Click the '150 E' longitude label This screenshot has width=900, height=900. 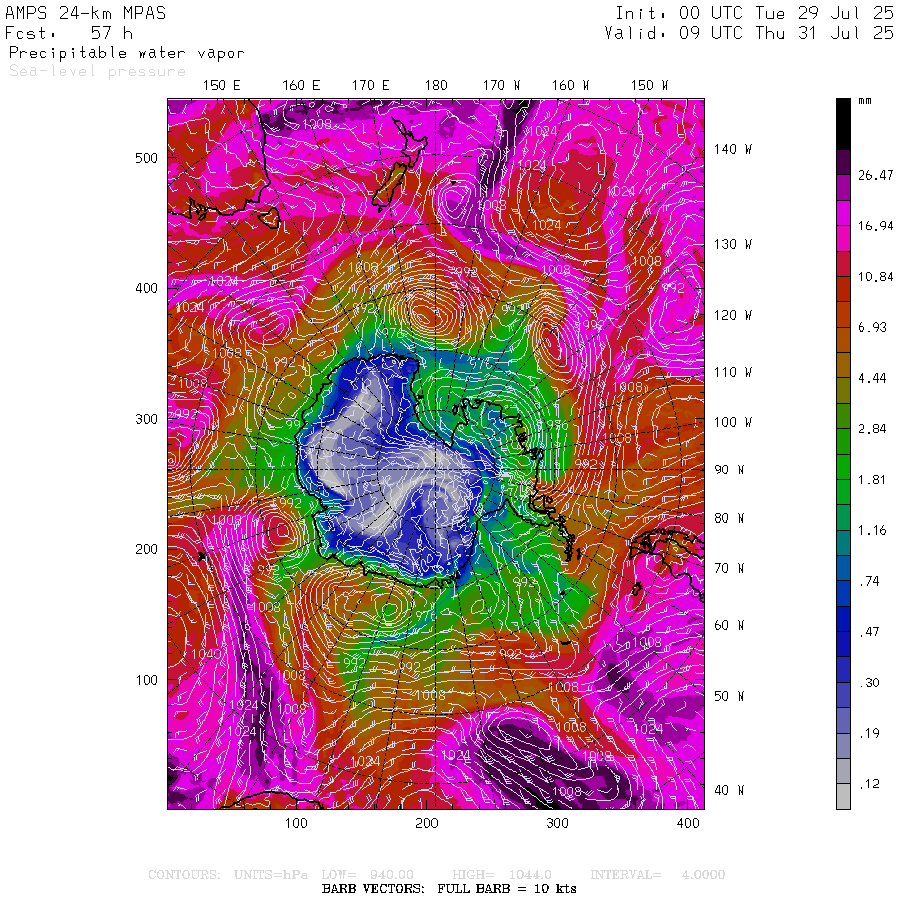click(222, 86)
